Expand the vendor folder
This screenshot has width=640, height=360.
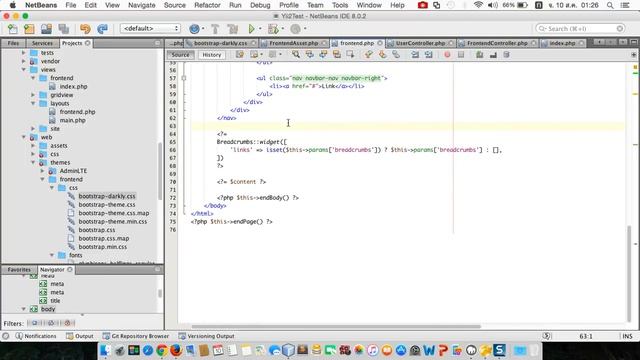24,61
